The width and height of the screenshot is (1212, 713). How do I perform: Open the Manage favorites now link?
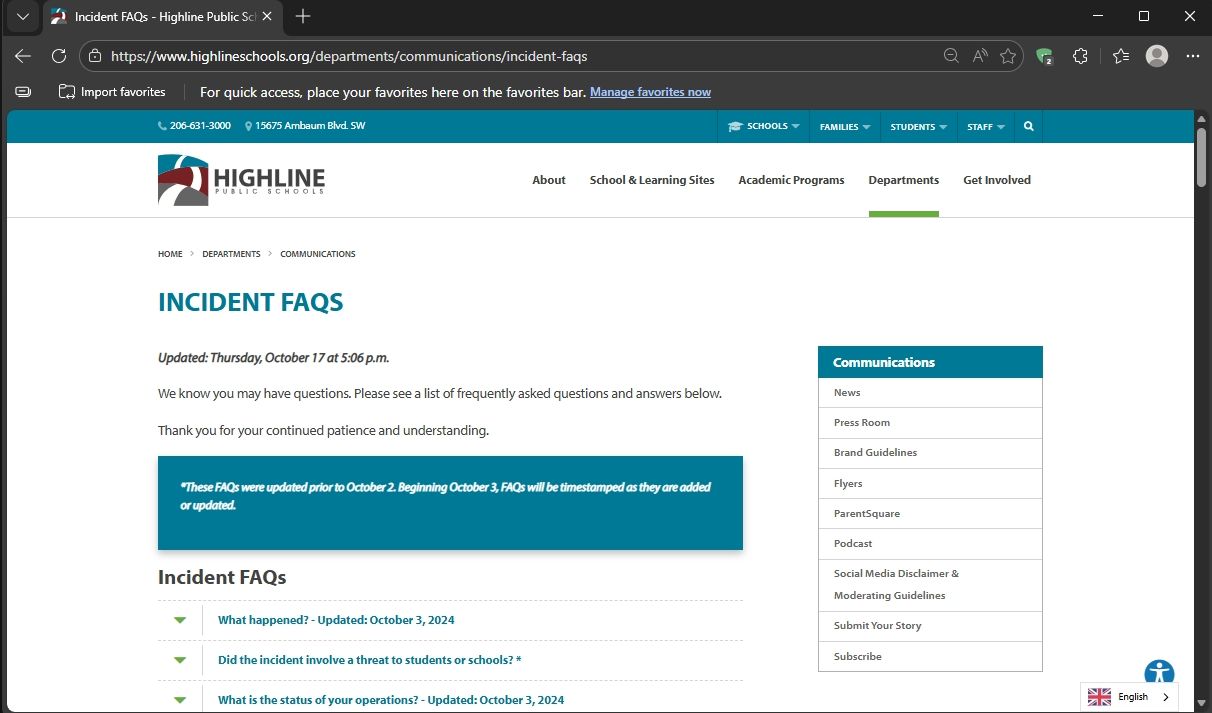[x=650, y=92]
